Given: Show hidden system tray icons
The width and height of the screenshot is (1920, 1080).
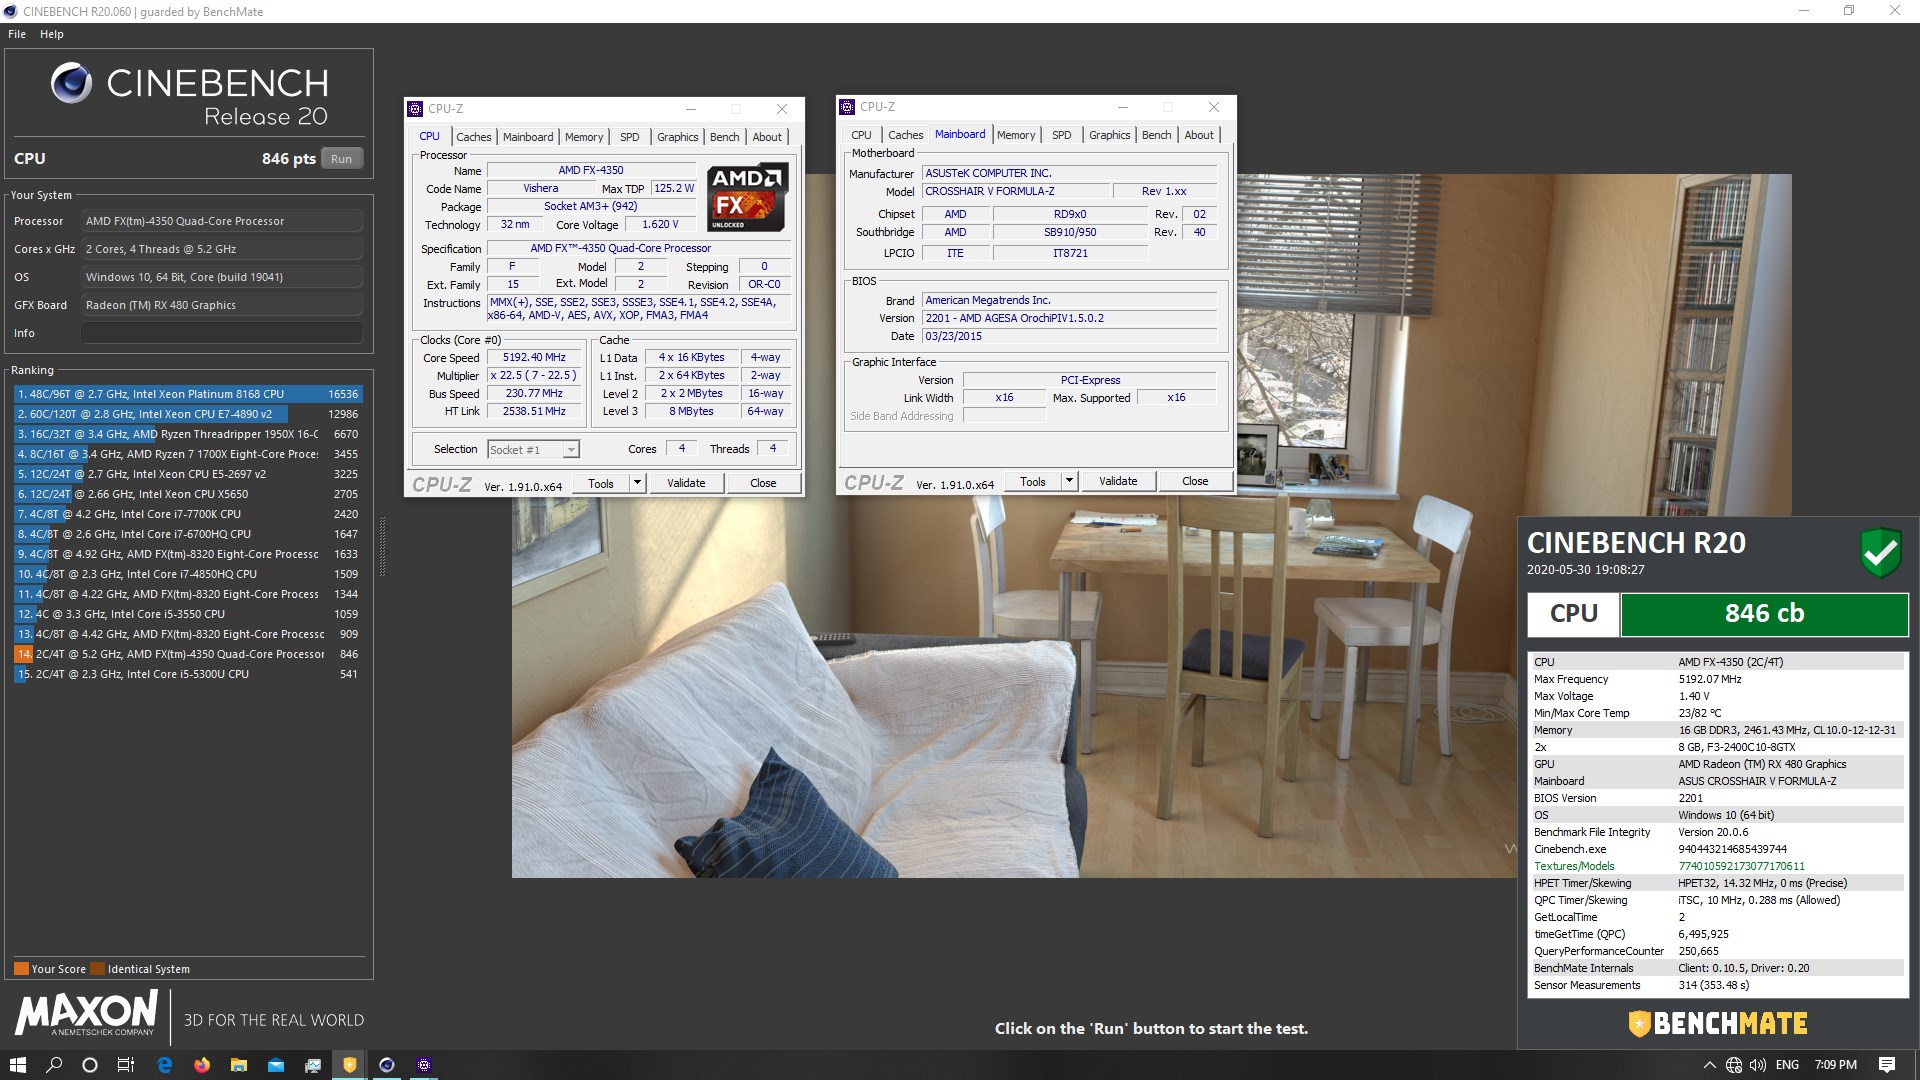Looking at the screenshot, I should tap(1709, 1065).
